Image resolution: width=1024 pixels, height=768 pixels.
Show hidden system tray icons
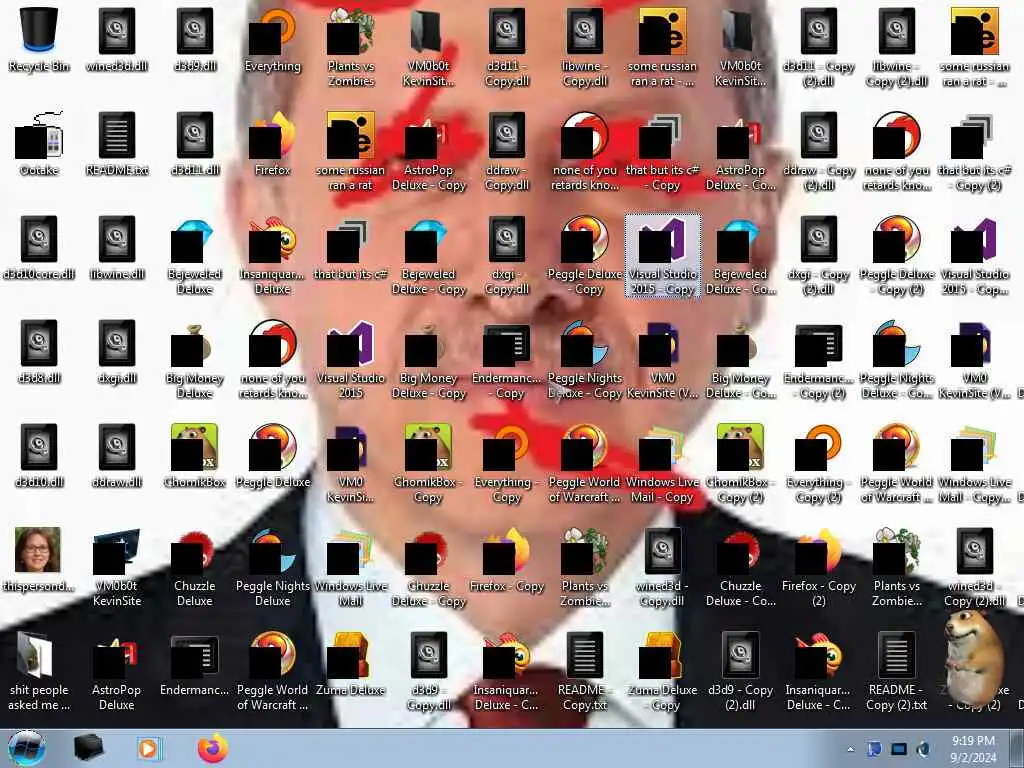[850, 750]
